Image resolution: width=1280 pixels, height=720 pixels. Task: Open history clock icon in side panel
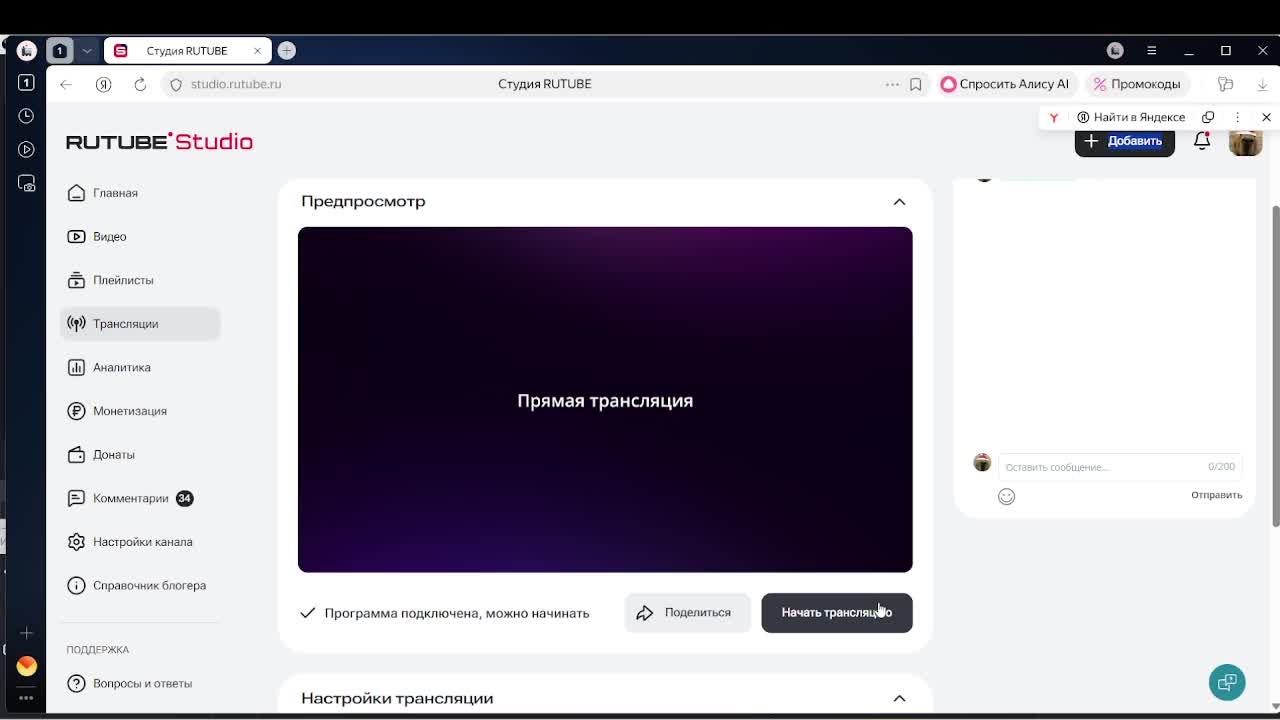tap(26, 116)
